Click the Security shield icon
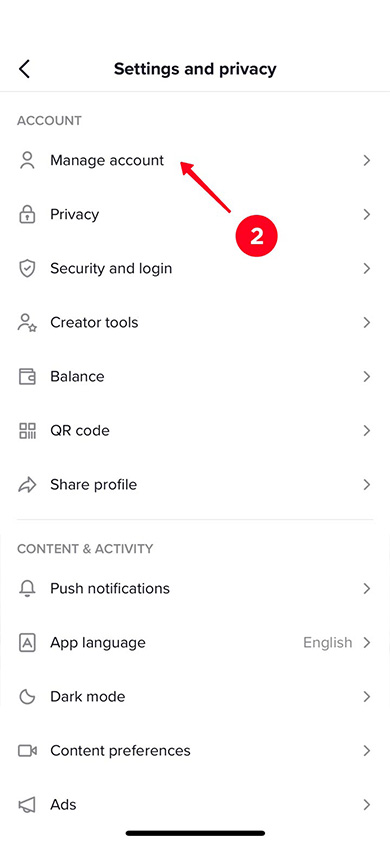The height and width of the screenshot is (844, 390). (27, 268)
